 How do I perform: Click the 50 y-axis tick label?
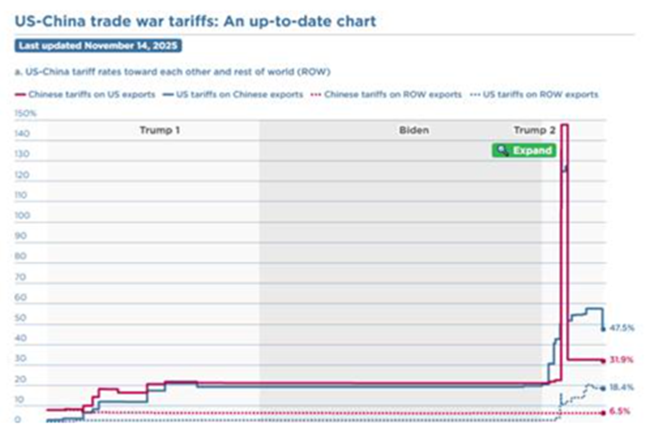click(x=21, y=318)
